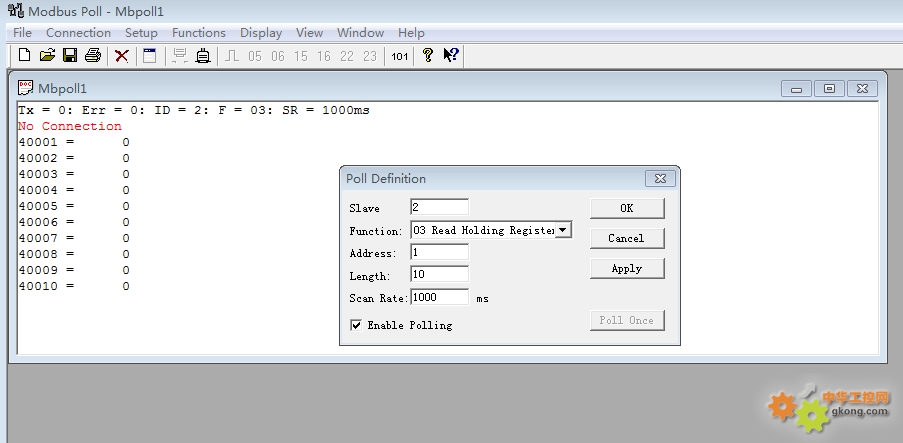Open the File menu

pos(22,33)
